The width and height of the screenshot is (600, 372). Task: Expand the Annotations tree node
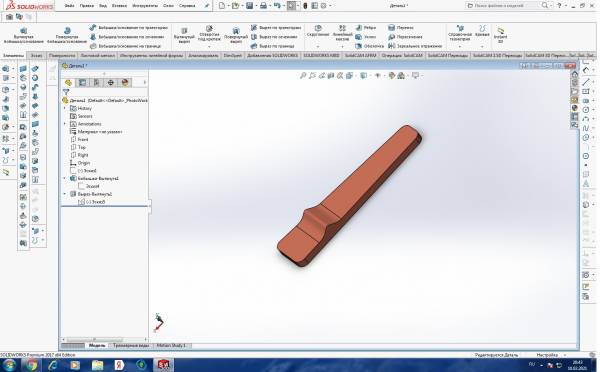(65, 124)
